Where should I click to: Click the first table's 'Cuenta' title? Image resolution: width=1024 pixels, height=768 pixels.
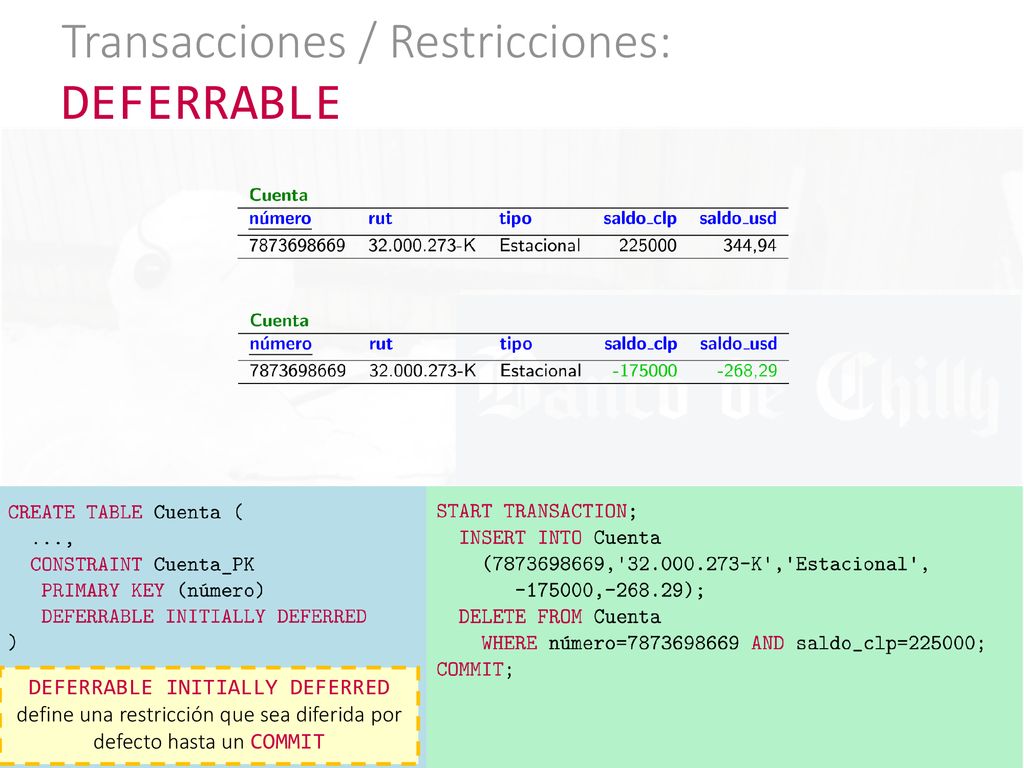tap(278, 195)
